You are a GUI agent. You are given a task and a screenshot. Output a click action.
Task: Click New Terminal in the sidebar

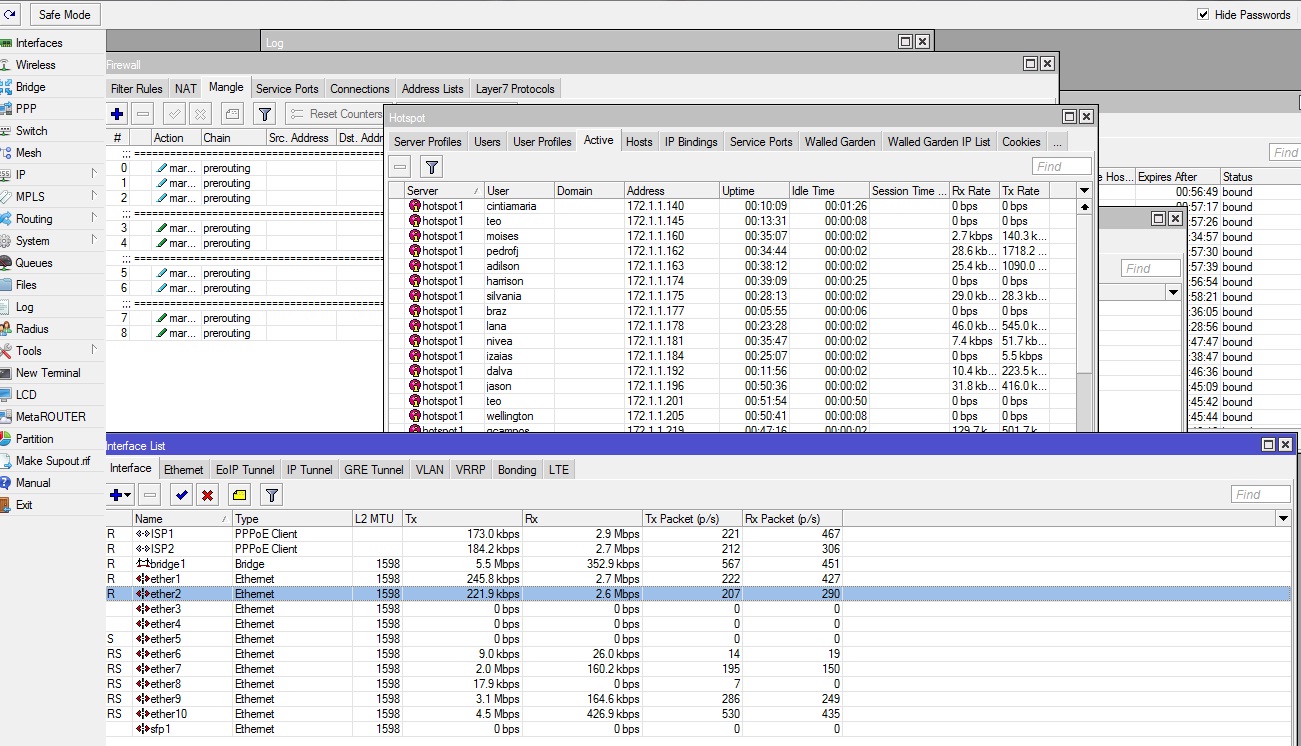[47, 373]
